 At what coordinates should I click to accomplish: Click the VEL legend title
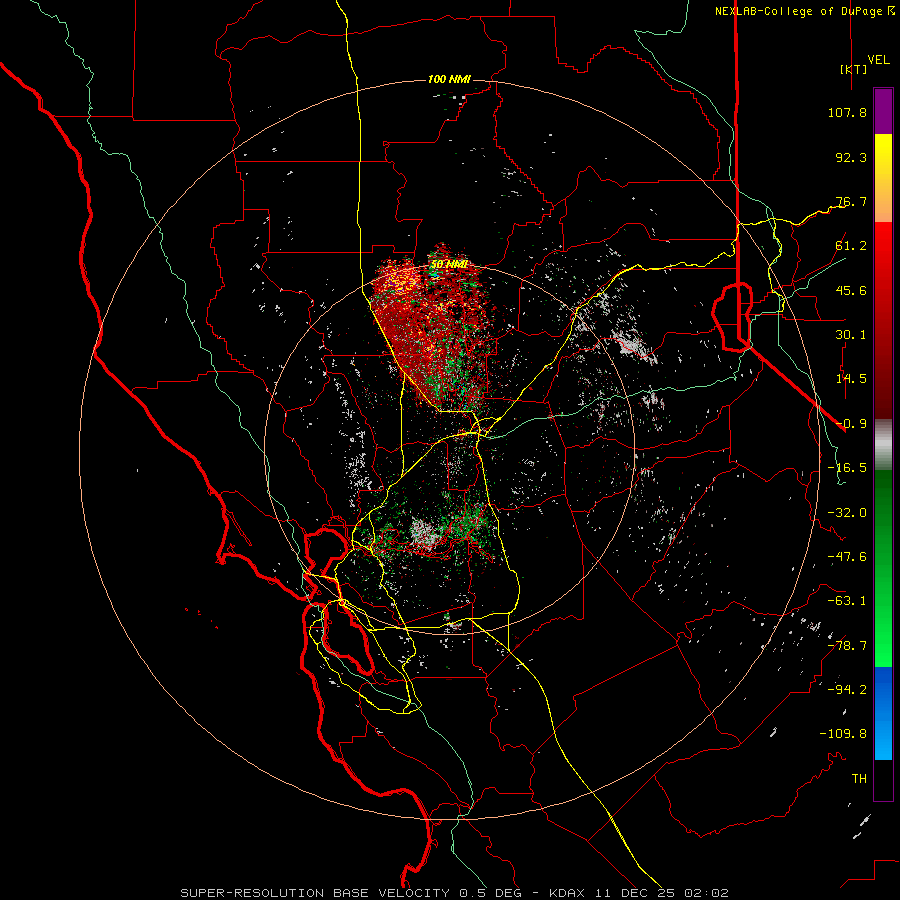[878, 60]
